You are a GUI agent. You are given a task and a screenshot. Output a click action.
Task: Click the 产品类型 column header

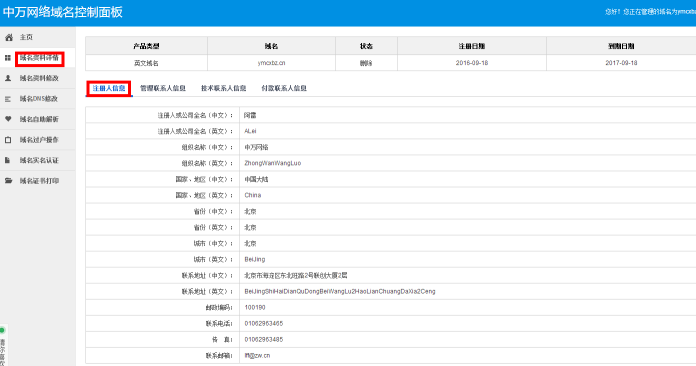click(146, 46)
